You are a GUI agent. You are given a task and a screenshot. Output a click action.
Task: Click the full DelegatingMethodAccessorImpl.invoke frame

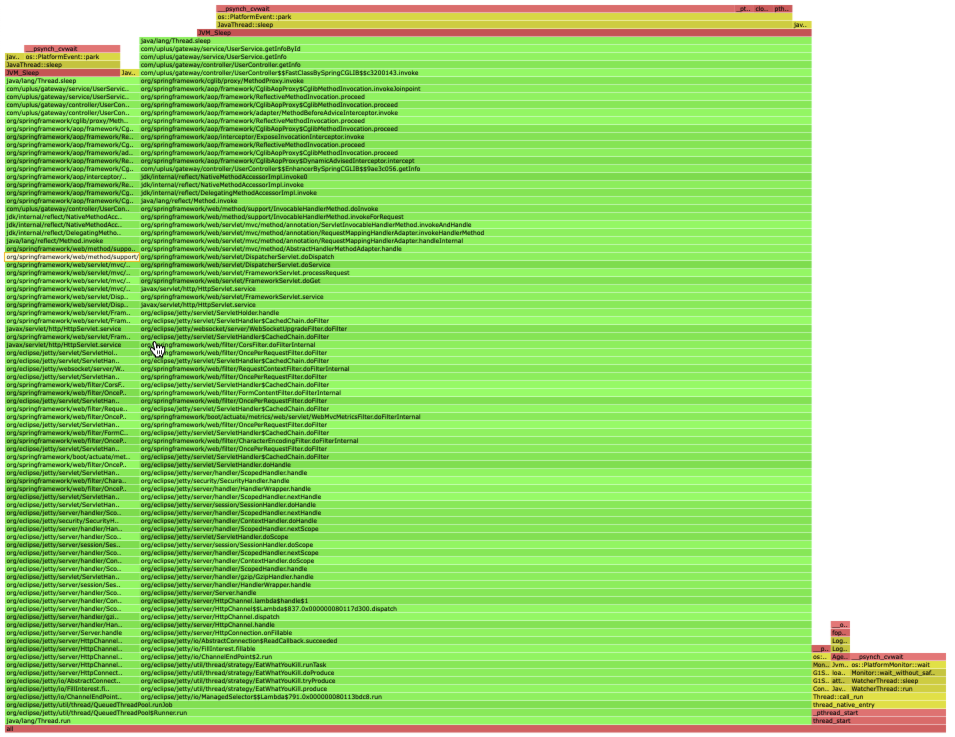pyautogui.click(x=475, y=192)
